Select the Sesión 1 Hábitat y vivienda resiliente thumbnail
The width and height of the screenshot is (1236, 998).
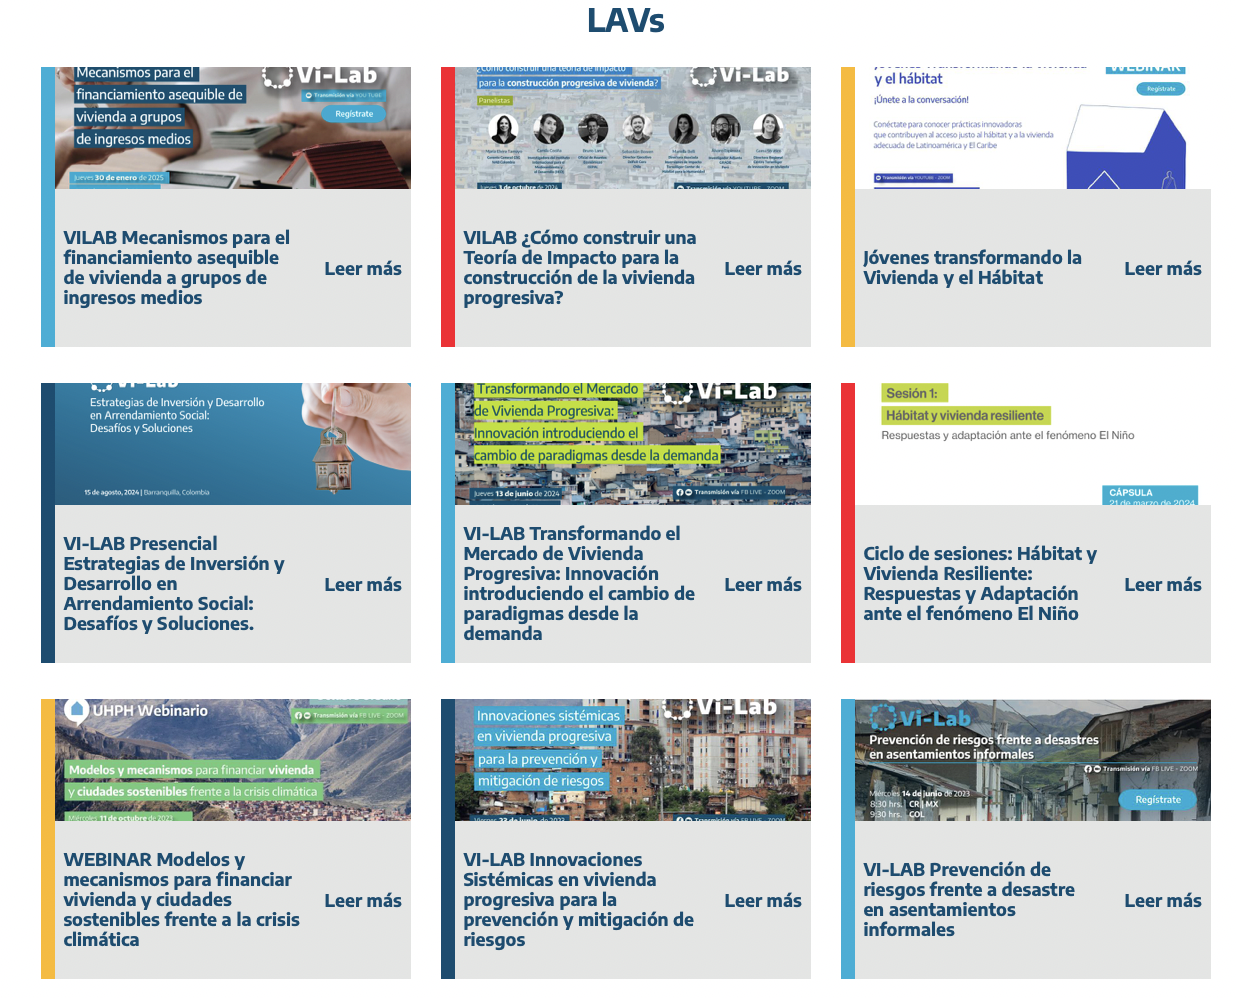(1032, 444)
